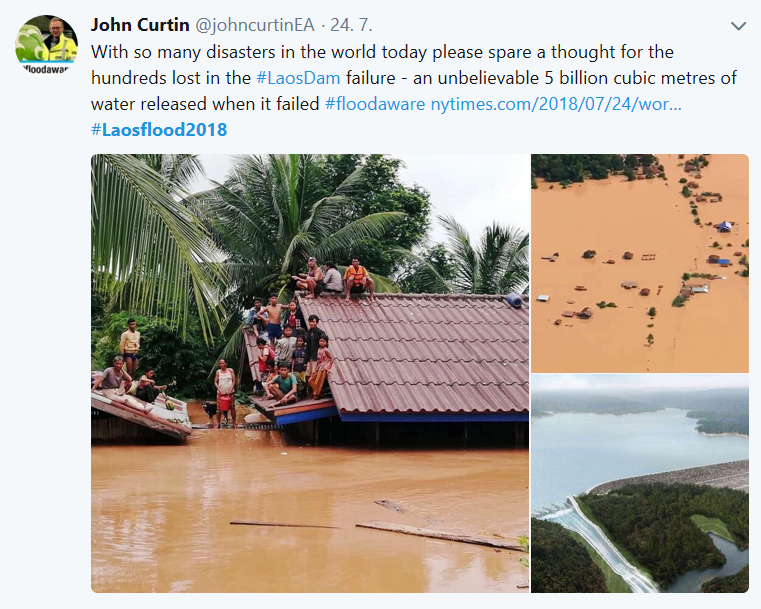Open the photo of people on rooftop
This screenshot has height=609, width=761.
pos(310,373)
